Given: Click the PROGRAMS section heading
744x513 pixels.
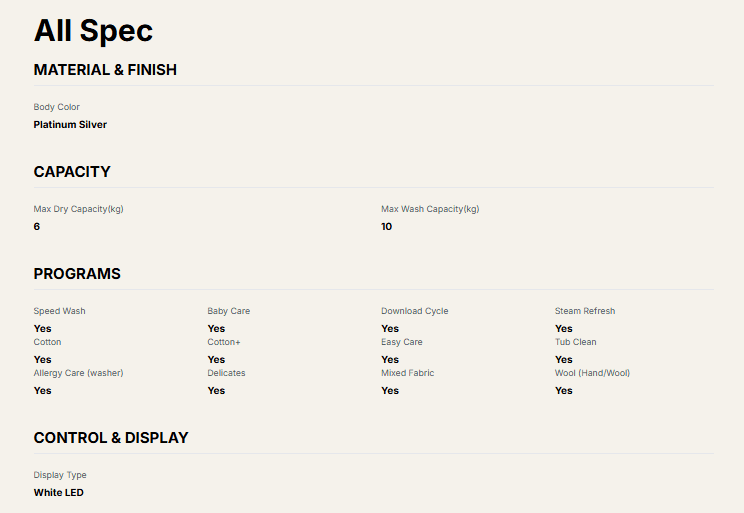Looking at the screenshot, I should (x=77, y=274).
